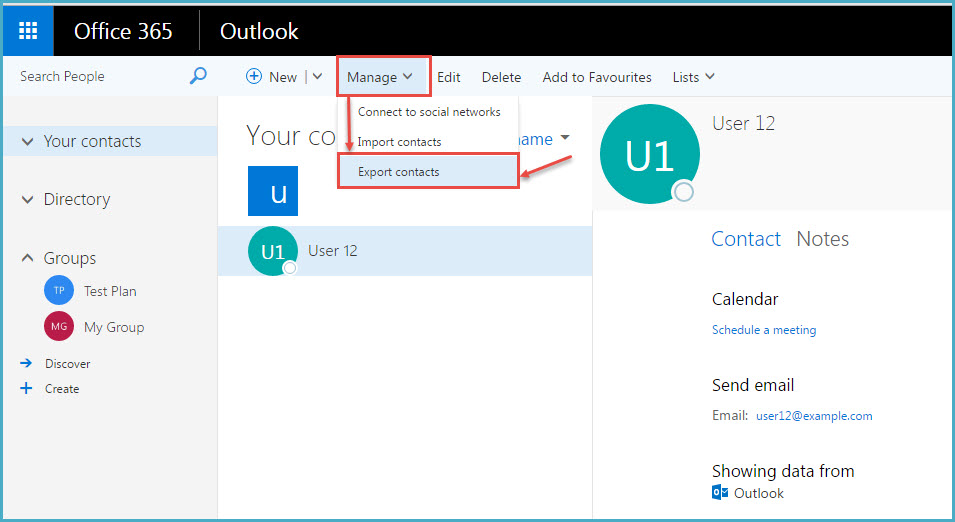Click the Your contacts label in sidebar
955x522 pixels.
(92, 141)
